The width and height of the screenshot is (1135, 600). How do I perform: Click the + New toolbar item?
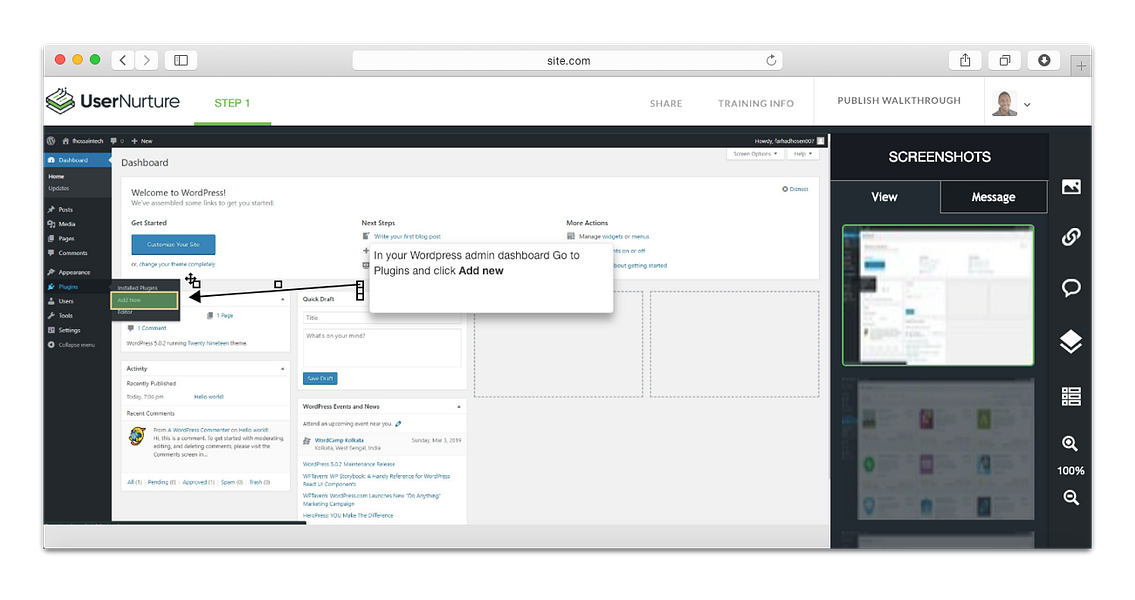point(142,141)
